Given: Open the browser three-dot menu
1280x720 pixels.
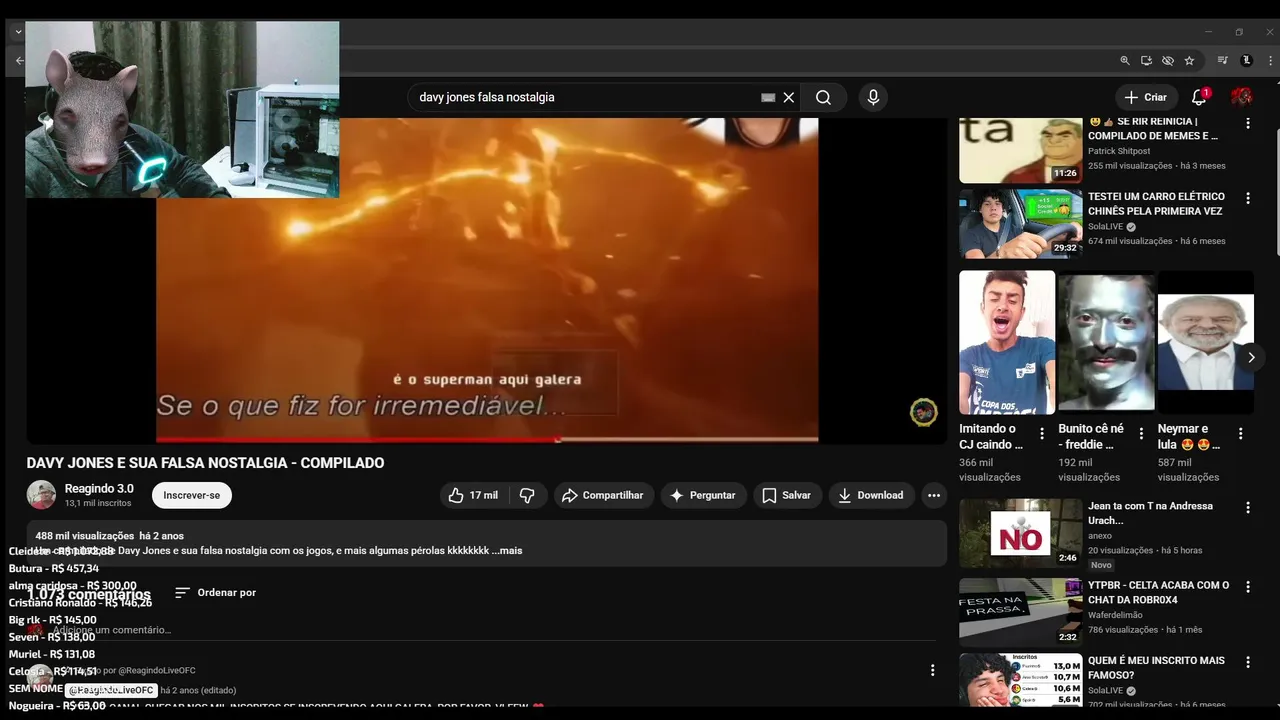Looking at the screenshot, I should pyautogui.click(x=1269, y=61).
